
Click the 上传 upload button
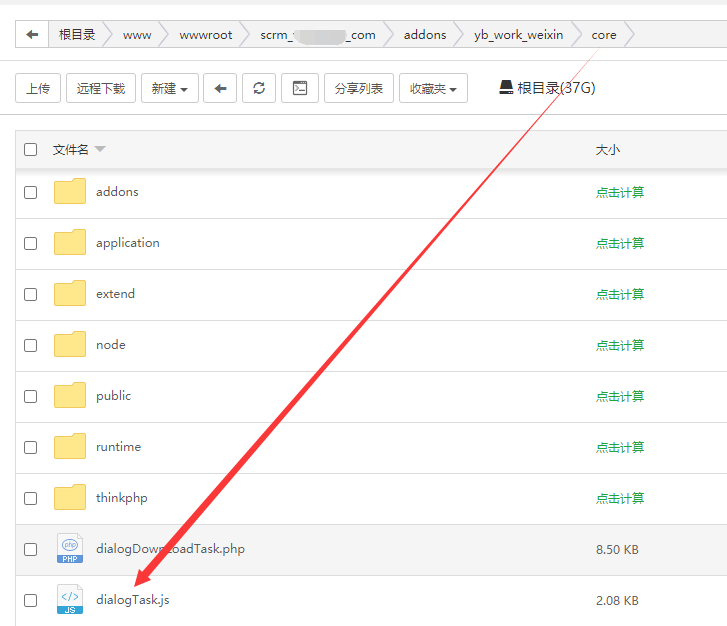(38, 88)
